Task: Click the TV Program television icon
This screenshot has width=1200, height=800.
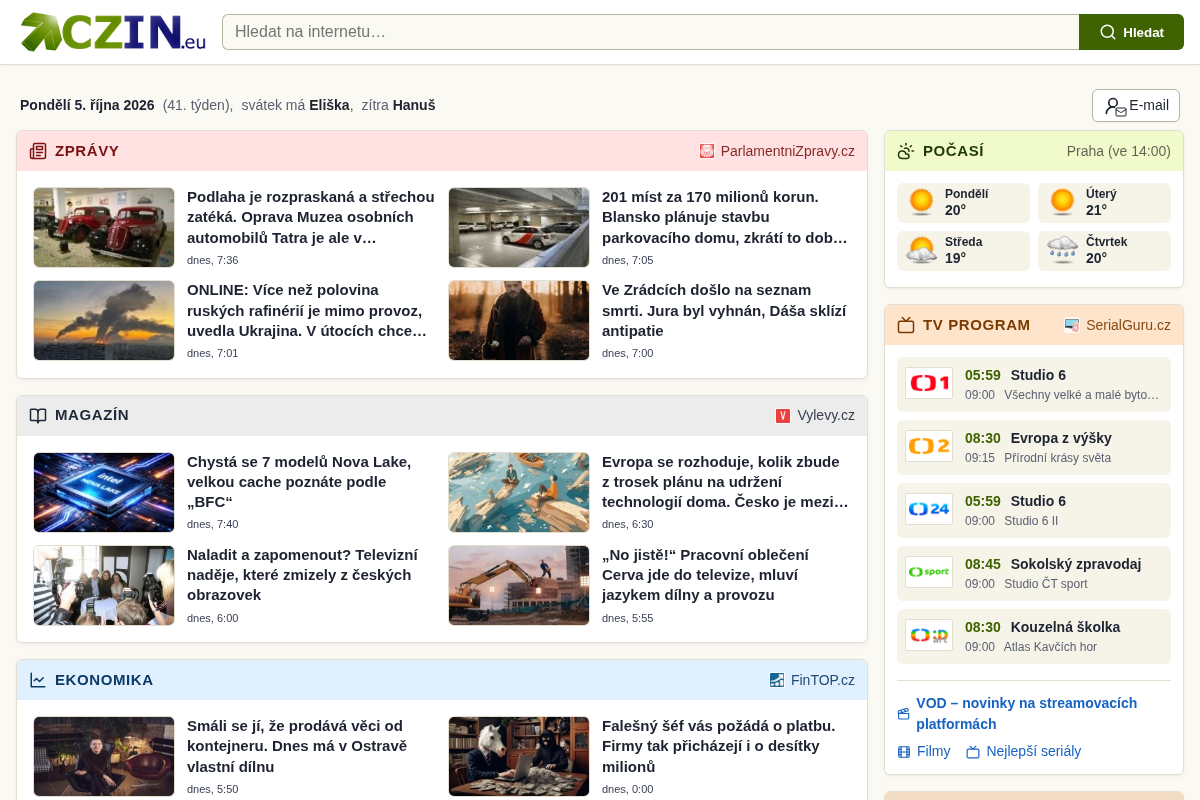Action: click(x=906, y=325)
